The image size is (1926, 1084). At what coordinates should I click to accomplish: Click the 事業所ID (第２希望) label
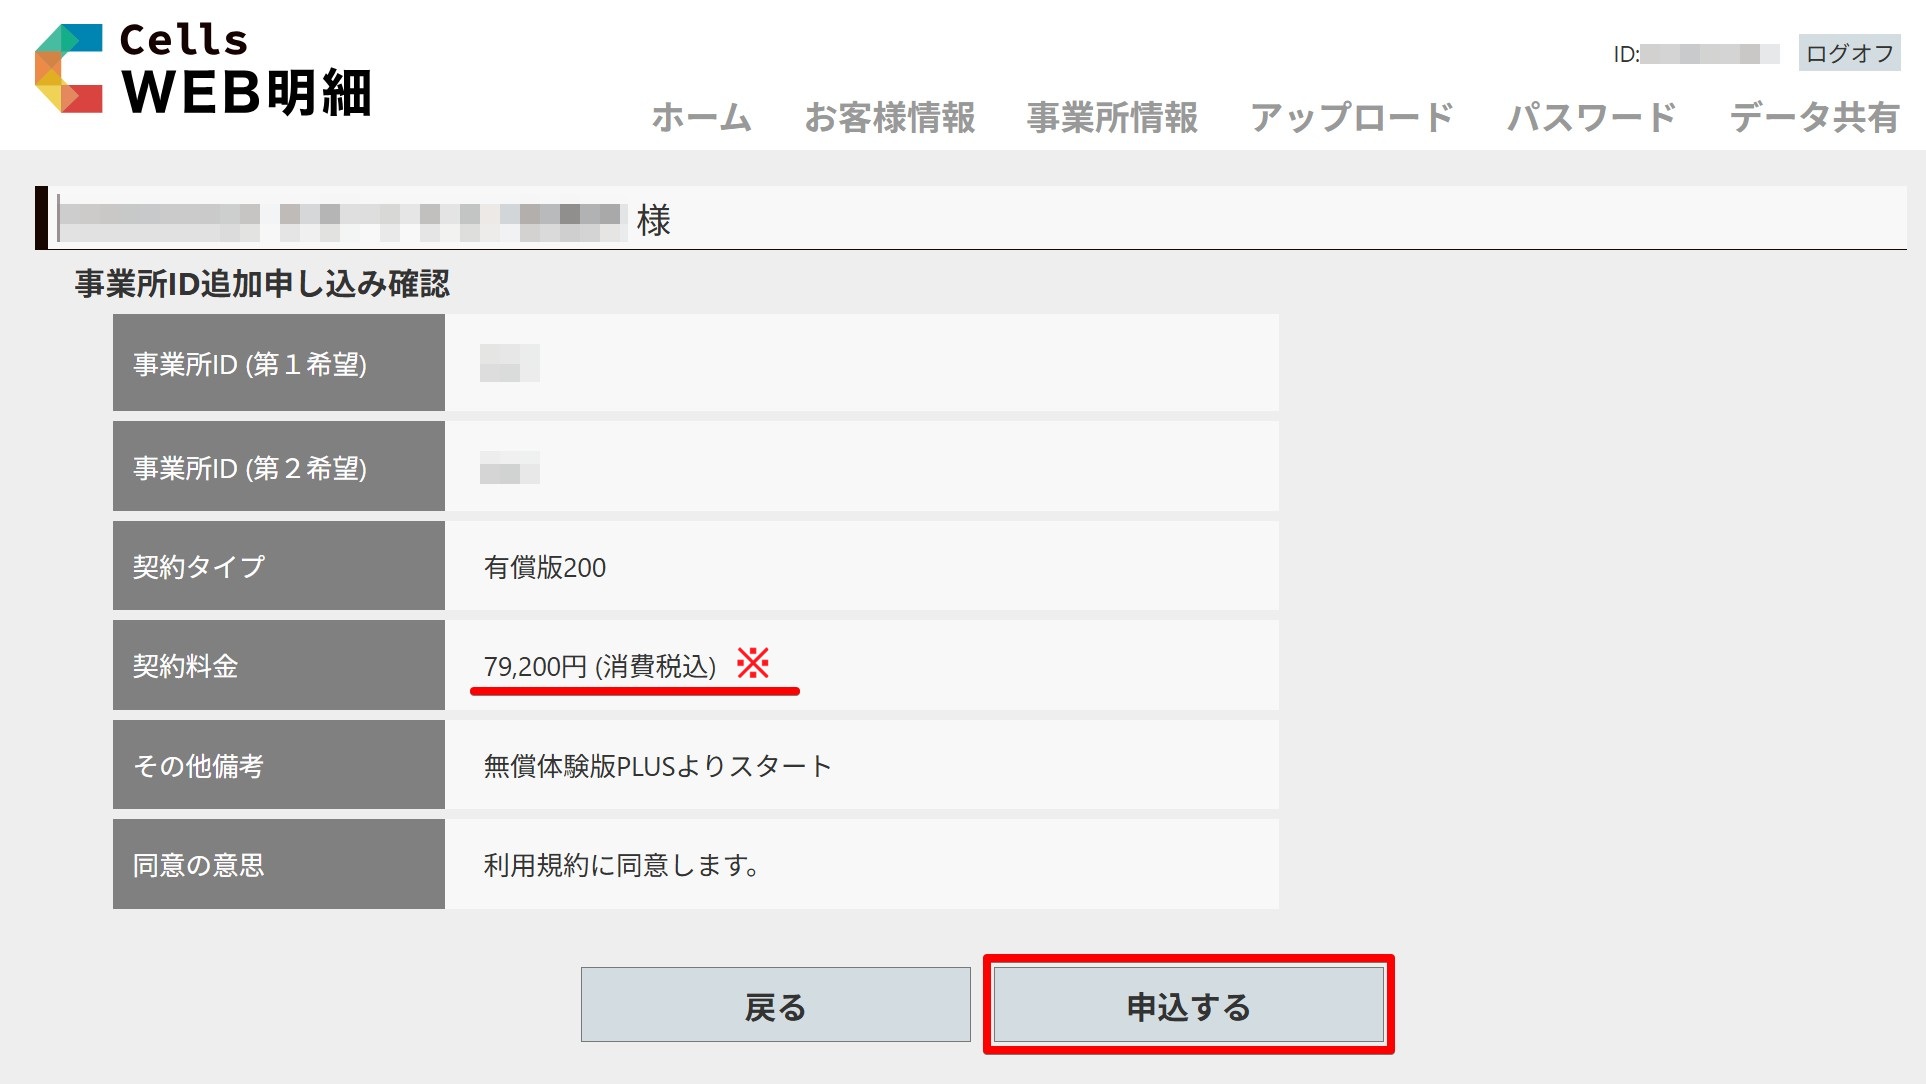coord(250,468)
